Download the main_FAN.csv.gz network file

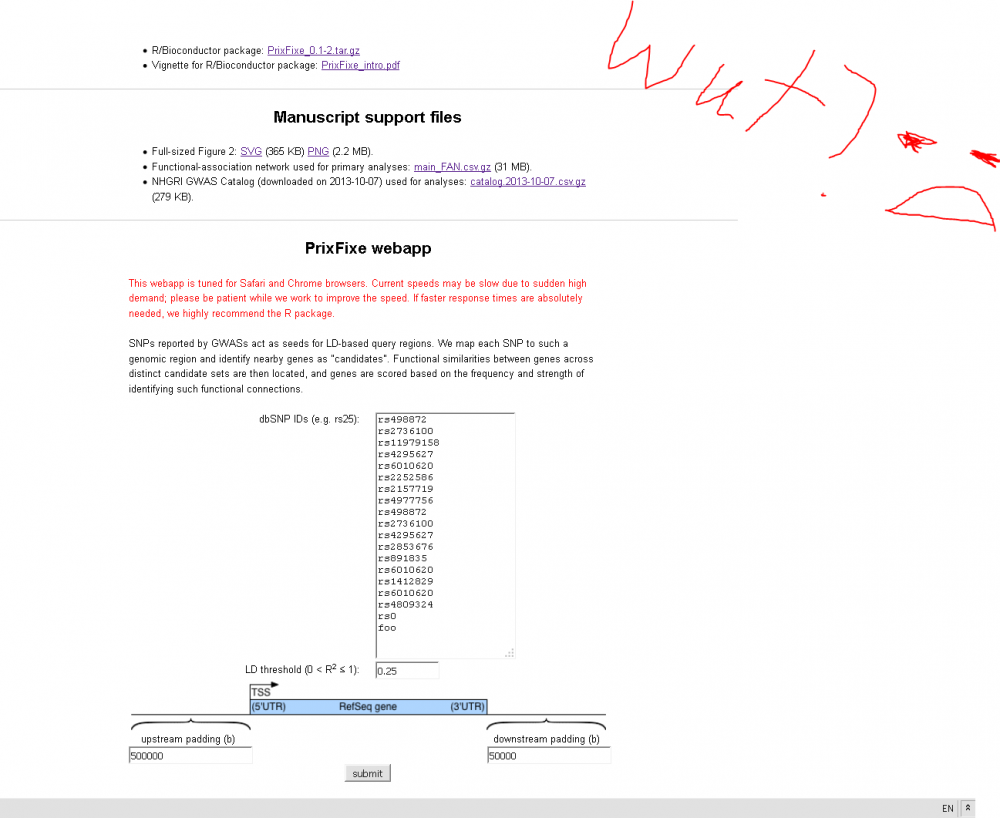pyautogui.click(x=452, y=167)
